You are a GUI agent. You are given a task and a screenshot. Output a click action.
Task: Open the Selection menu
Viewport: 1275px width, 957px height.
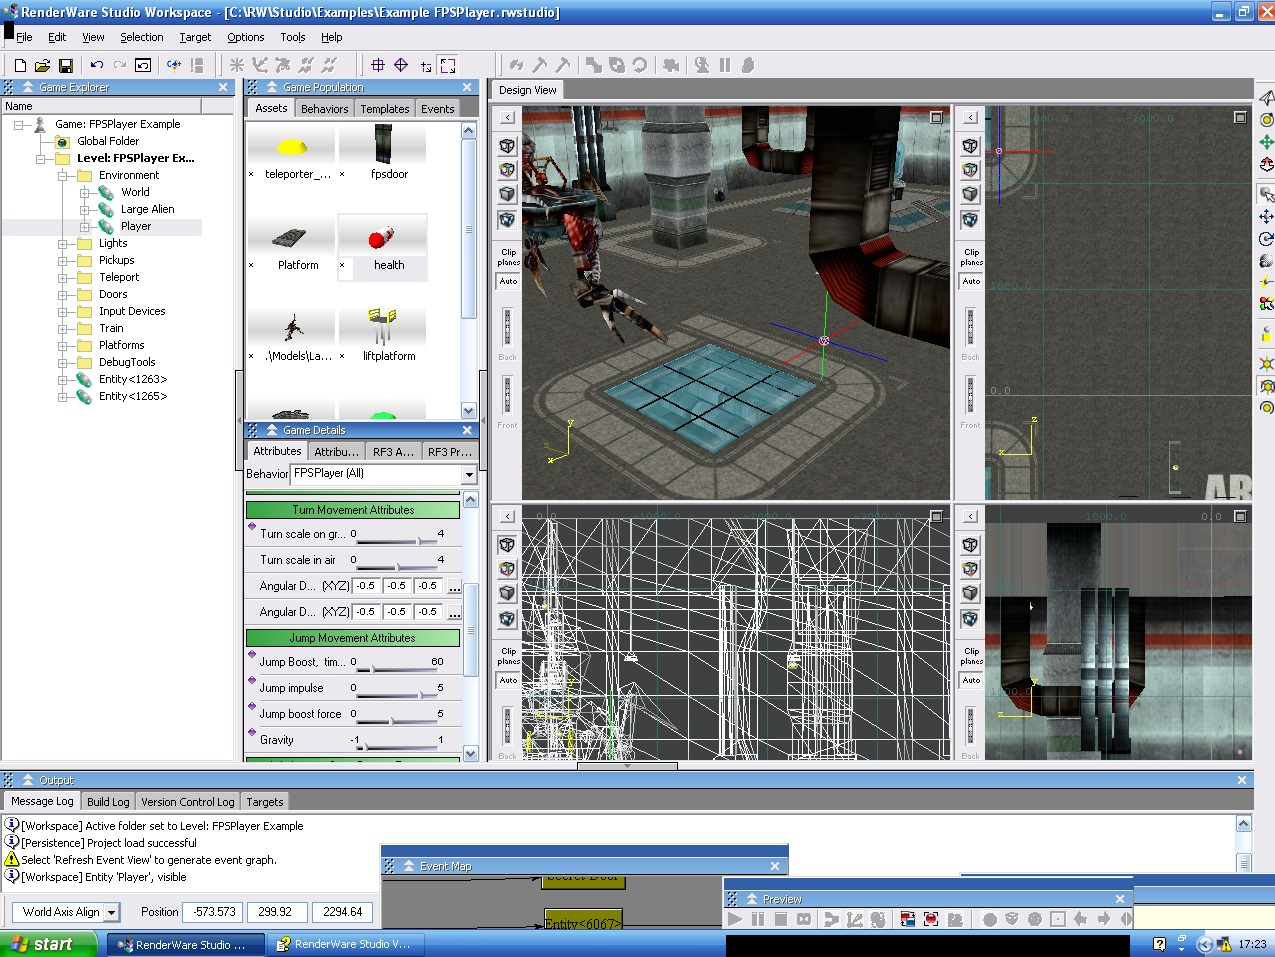coord(141,37)
